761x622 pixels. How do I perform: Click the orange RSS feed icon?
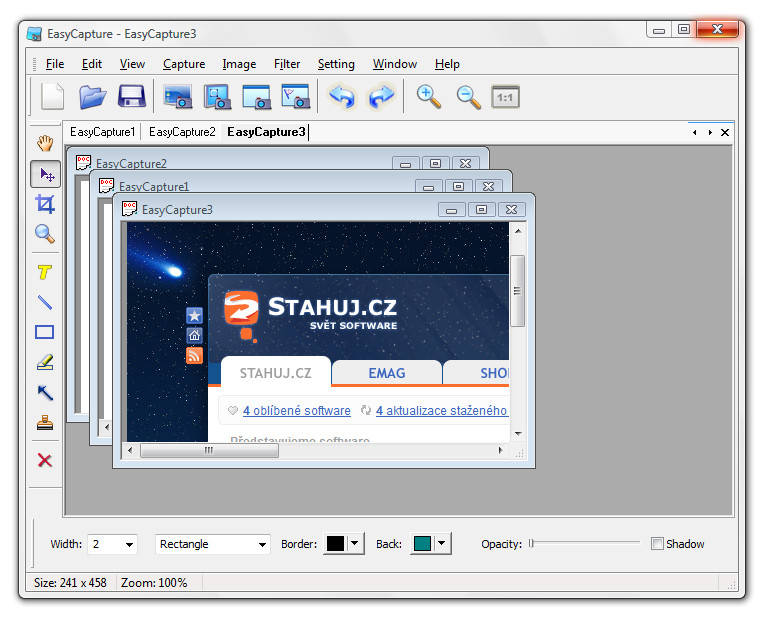point(194,356)
